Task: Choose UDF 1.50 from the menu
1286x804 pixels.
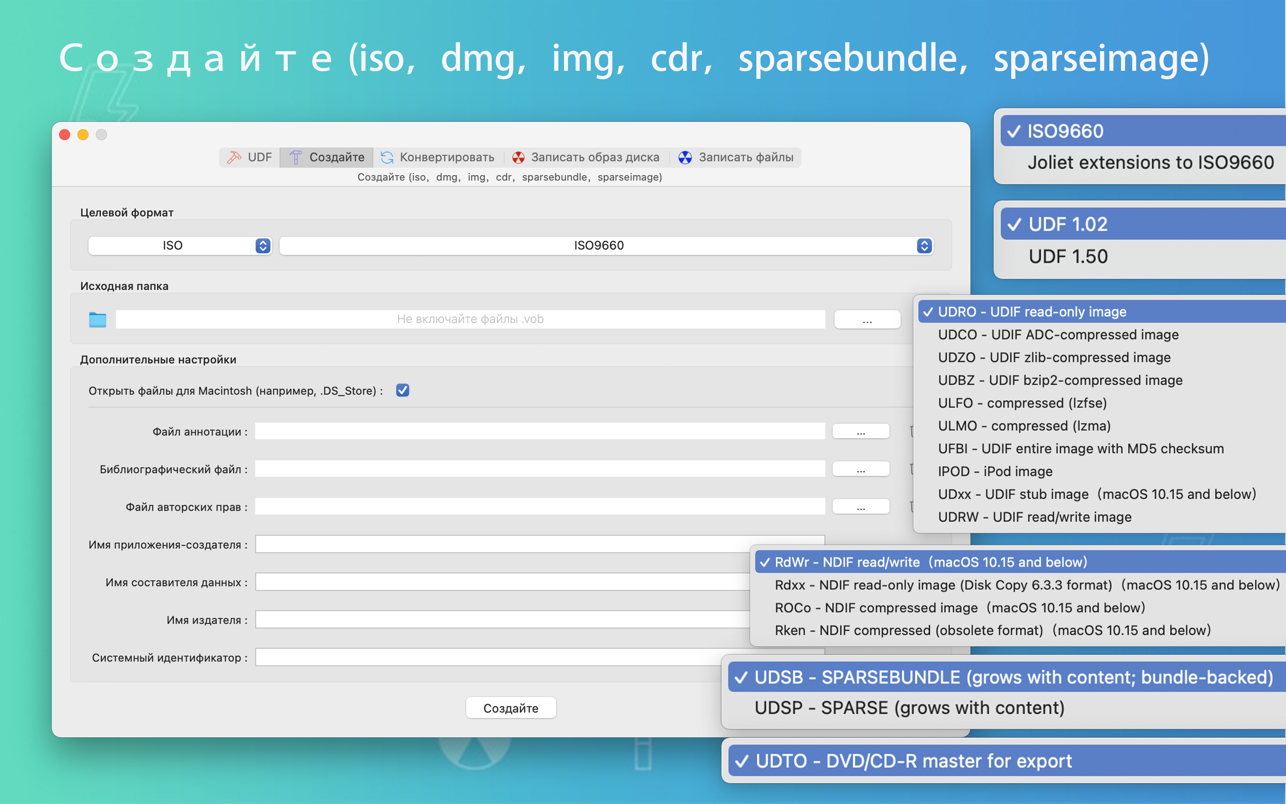Action: (x=1068, y=256)
